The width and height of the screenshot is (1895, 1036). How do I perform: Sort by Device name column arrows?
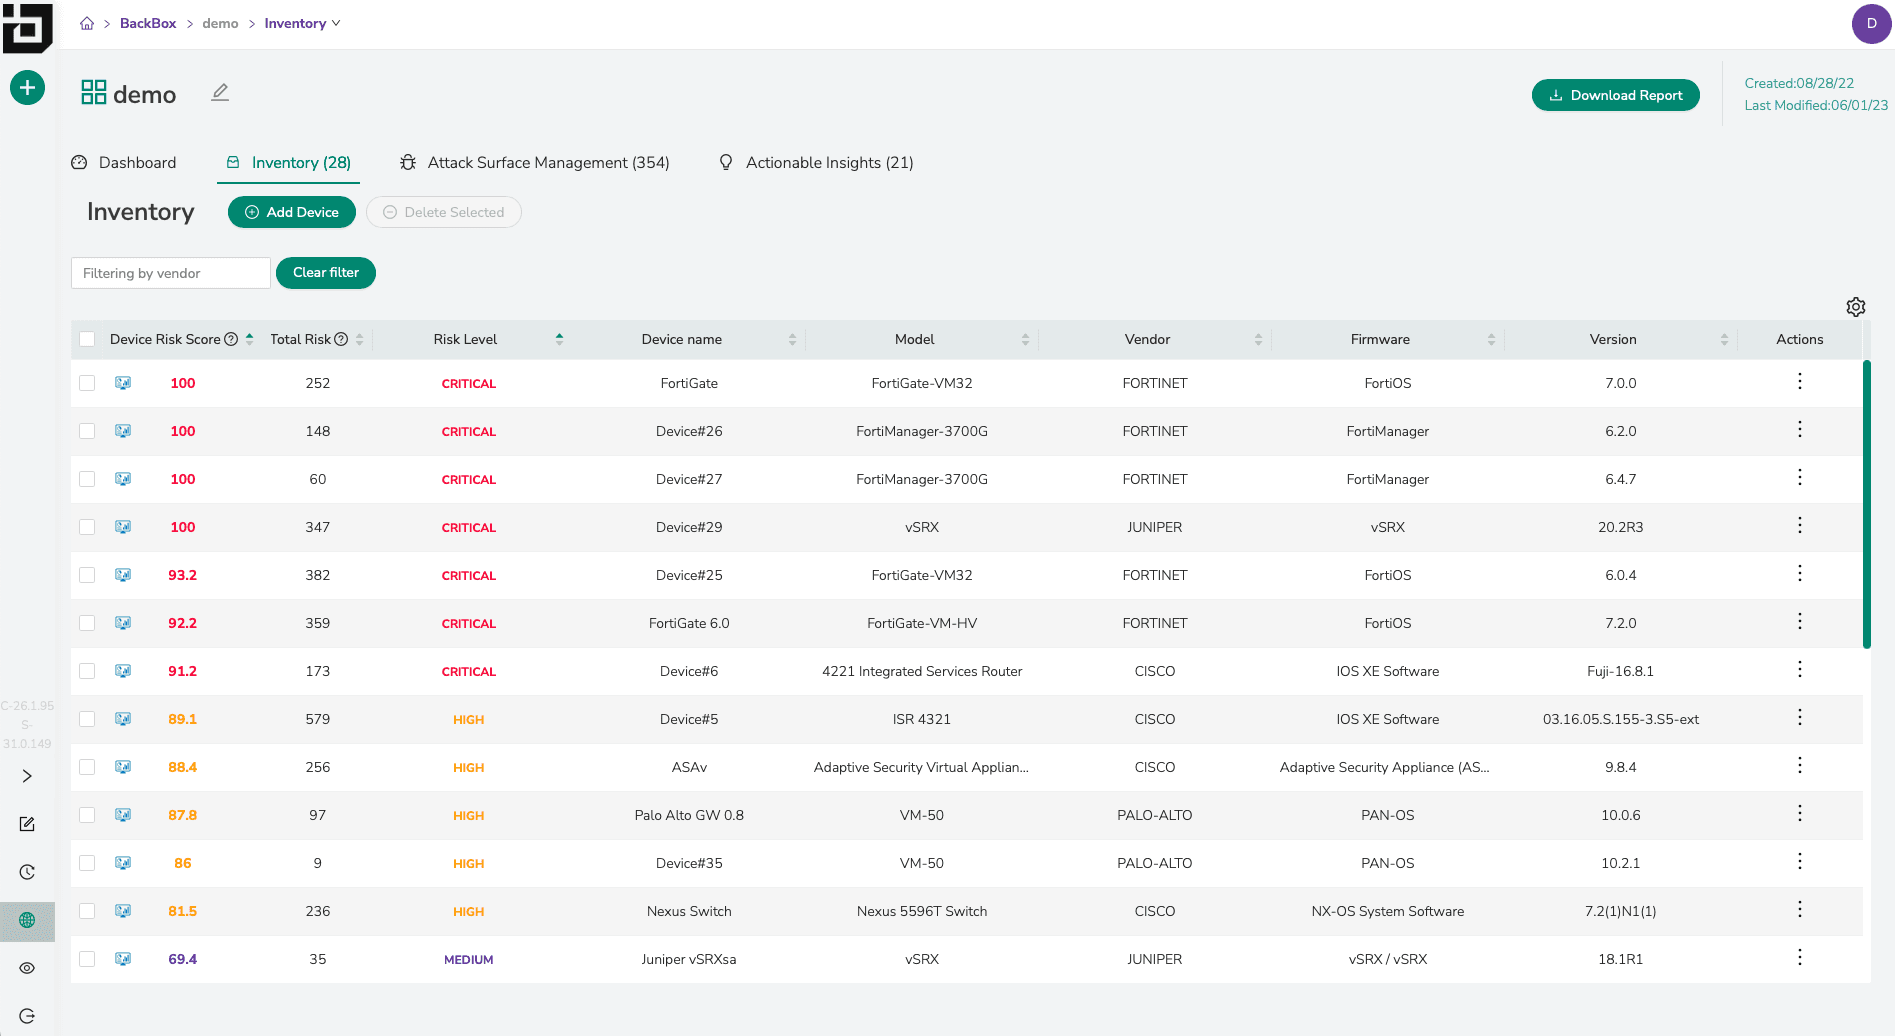coord(792,339)
